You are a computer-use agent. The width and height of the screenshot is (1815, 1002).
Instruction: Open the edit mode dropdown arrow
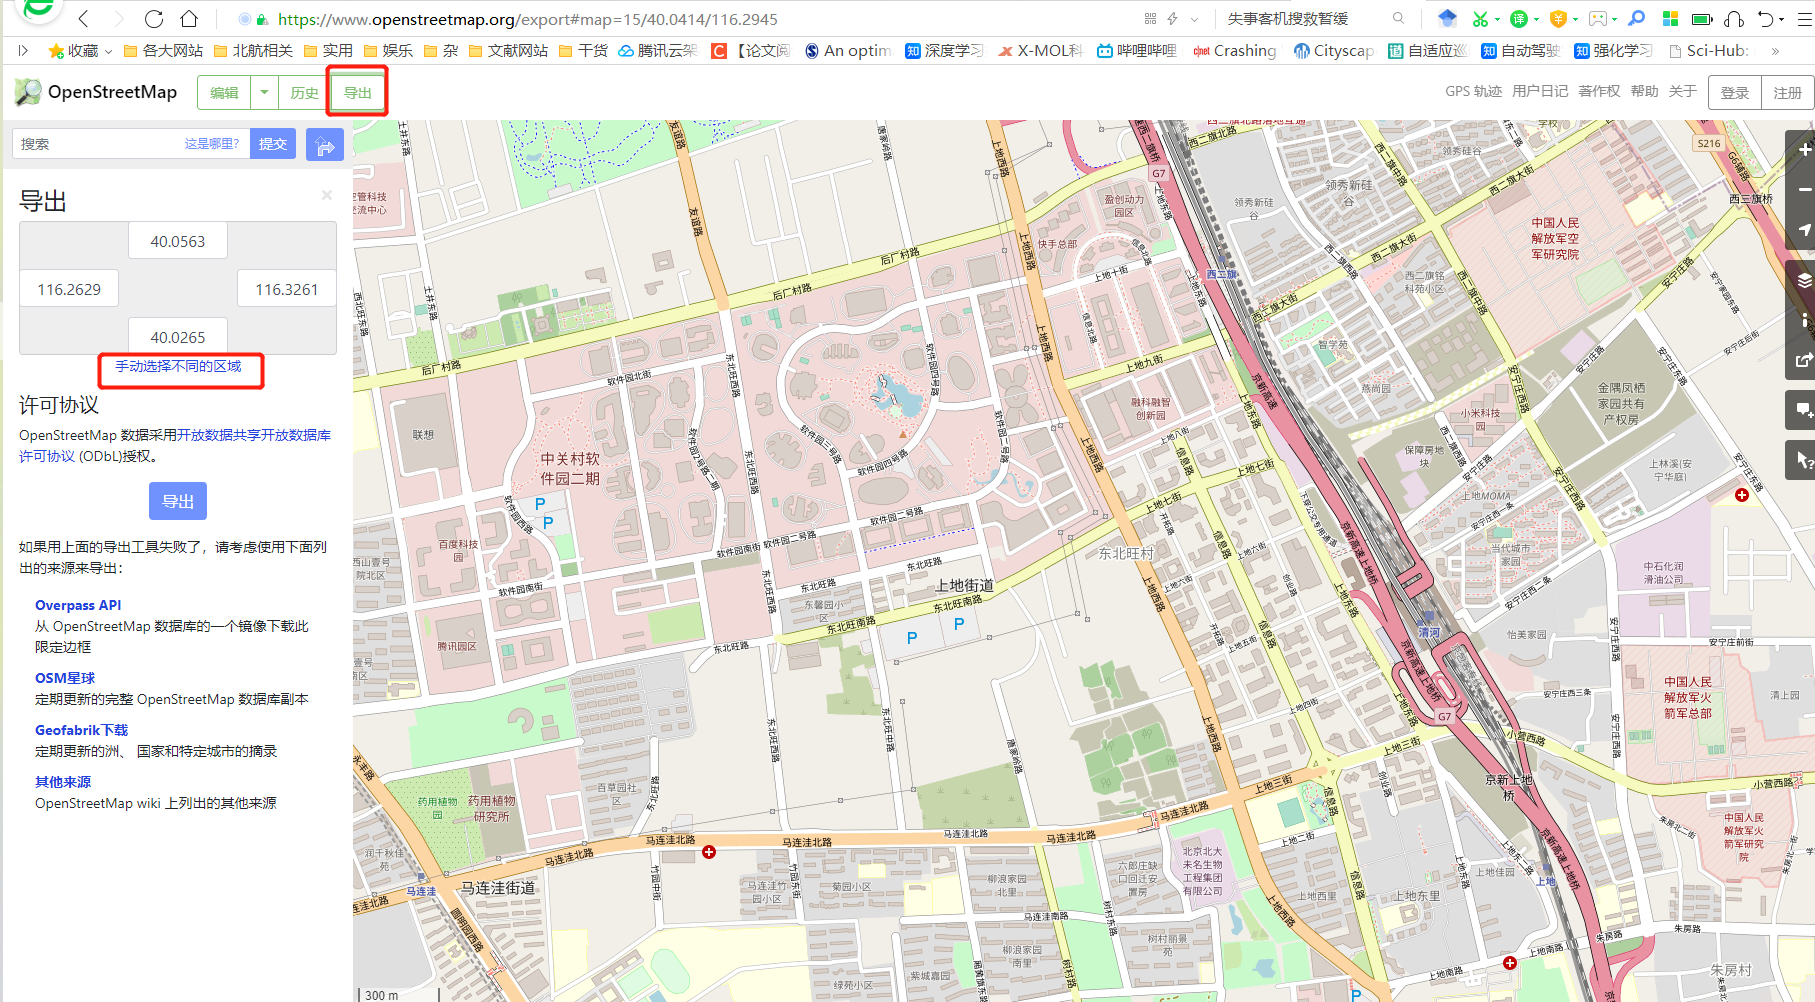tap(263, 92)
